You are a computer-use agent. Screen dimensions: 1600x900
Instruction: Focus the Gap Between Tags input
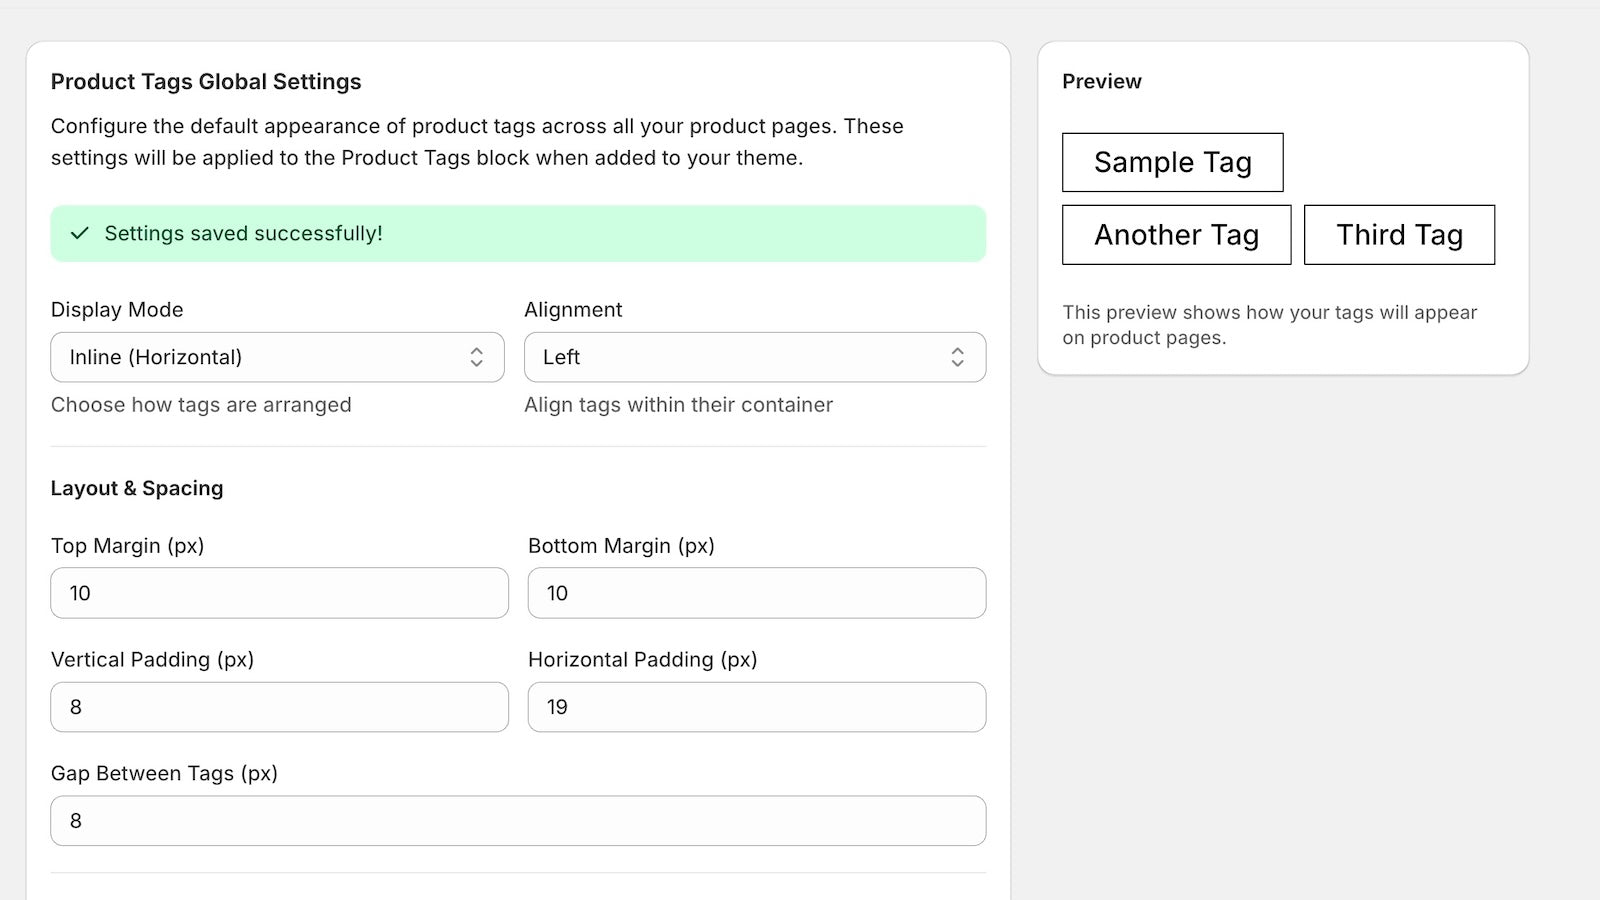tap(518, 821)
